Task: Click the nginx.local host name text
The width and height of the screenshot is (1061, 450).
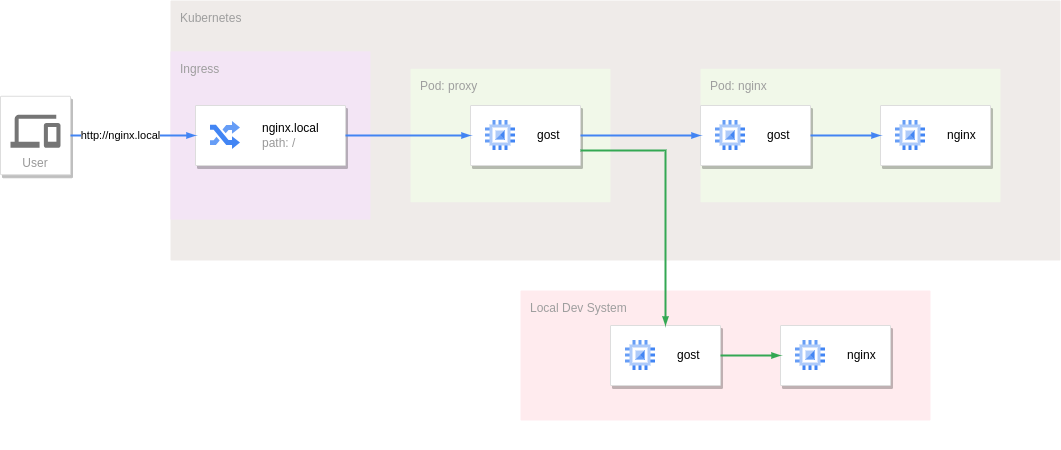Action: pyautogui.click(x=290, y=128)
